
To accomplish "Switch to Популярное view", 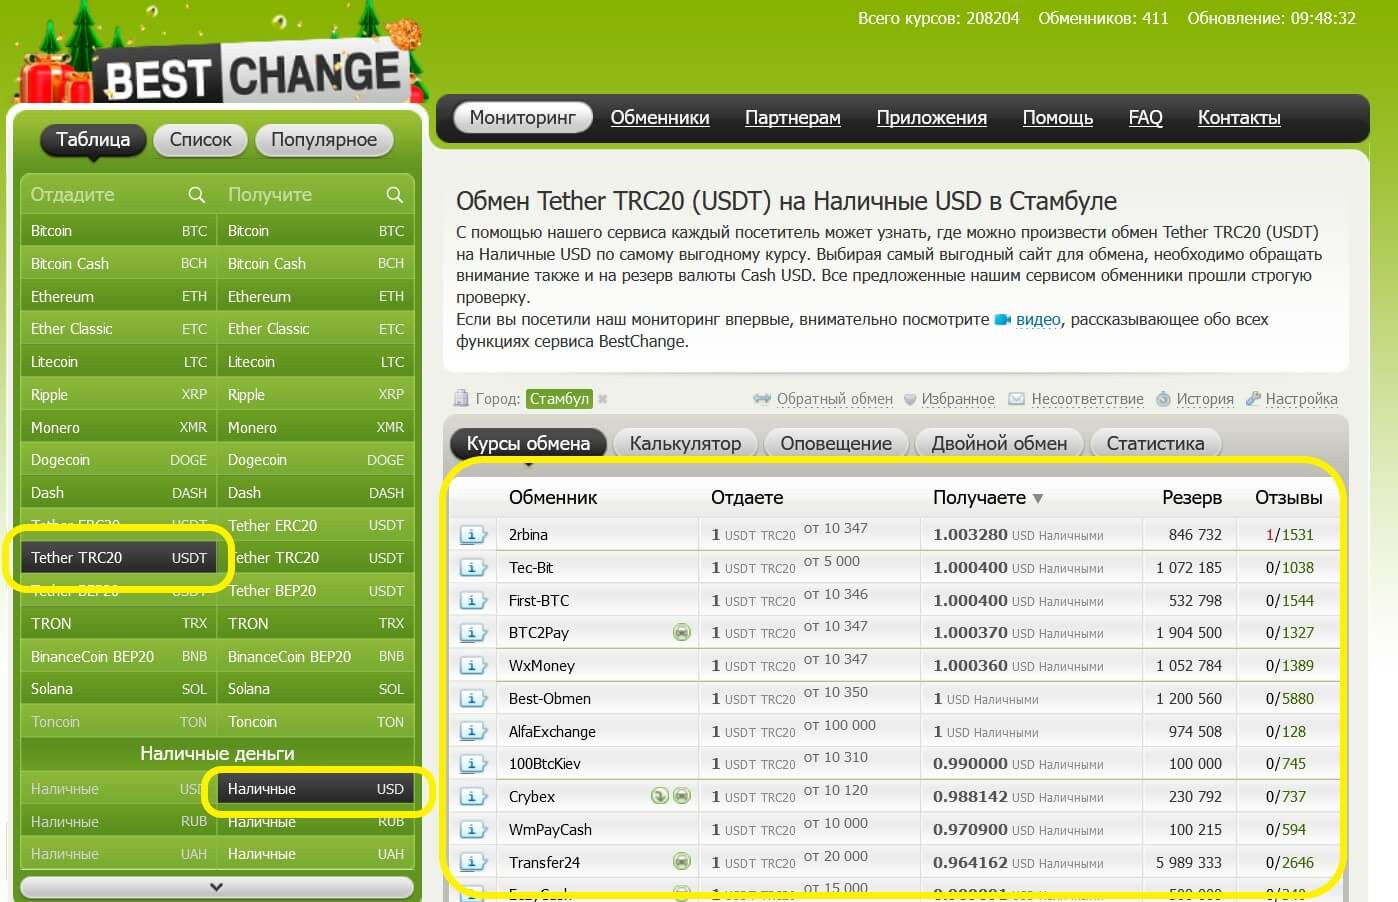I will point(324,140).
